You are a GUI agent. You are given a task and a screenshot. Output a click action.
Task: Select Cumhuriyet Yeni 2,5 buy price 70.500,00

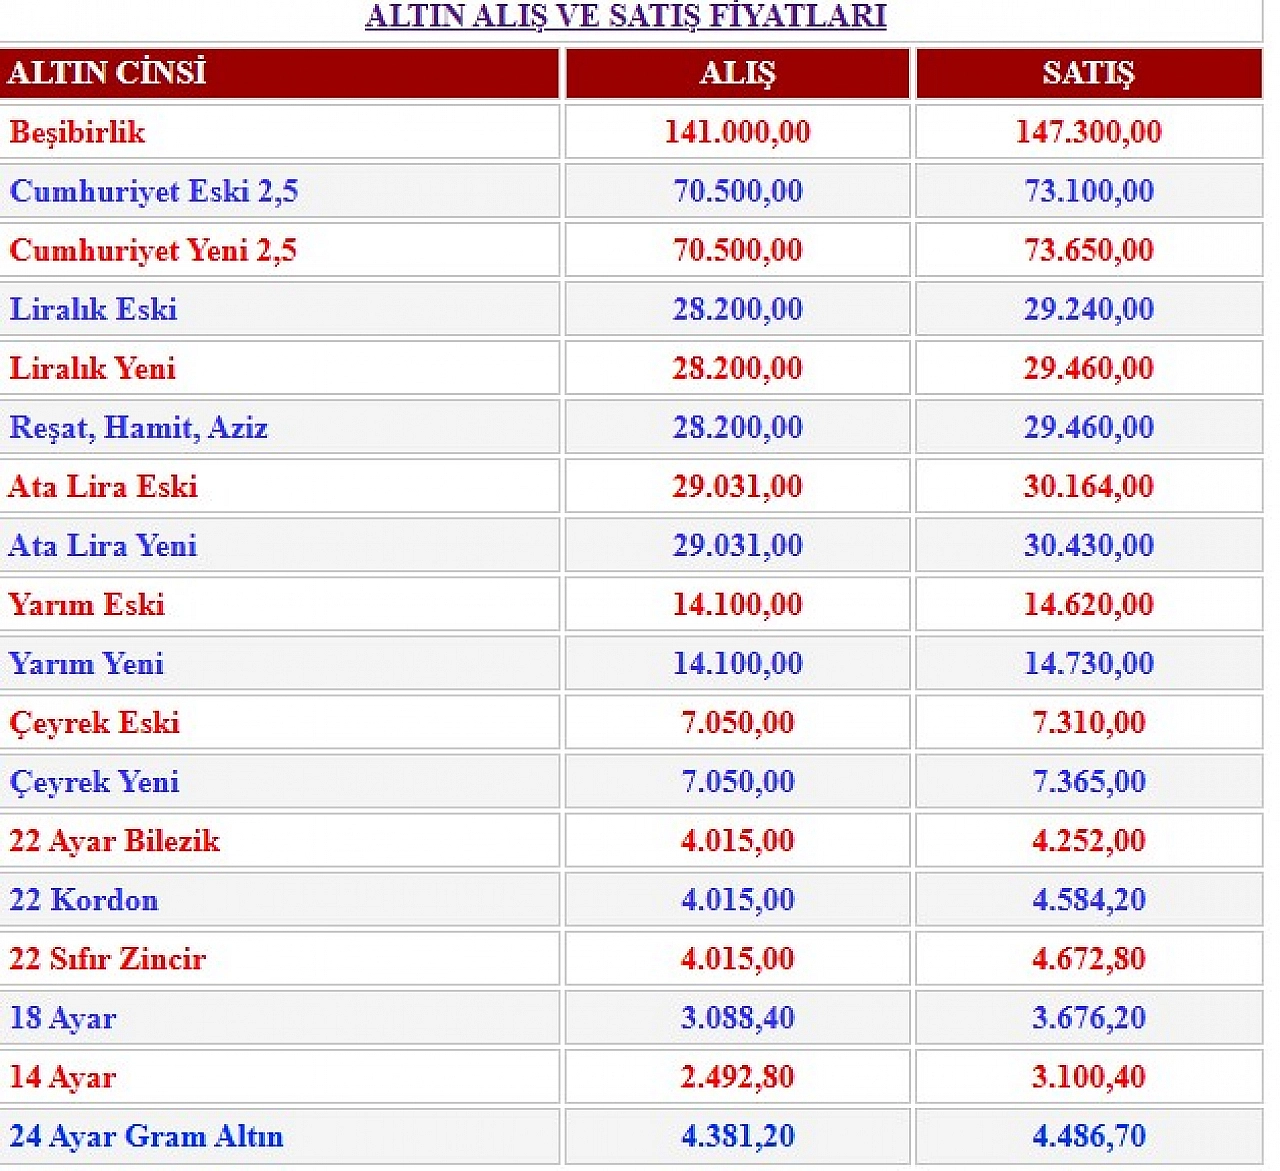(738, 250)
